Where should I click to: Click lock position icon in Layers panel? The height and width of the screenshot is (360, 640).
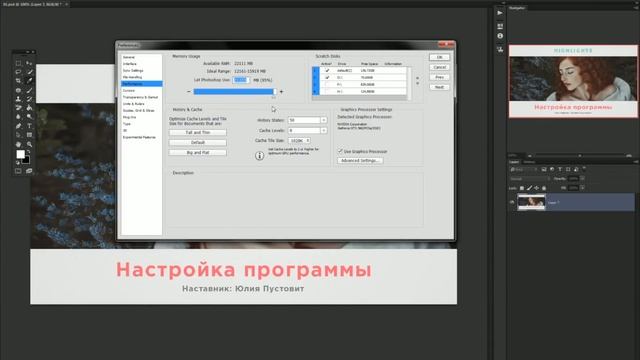click(536, 188)
